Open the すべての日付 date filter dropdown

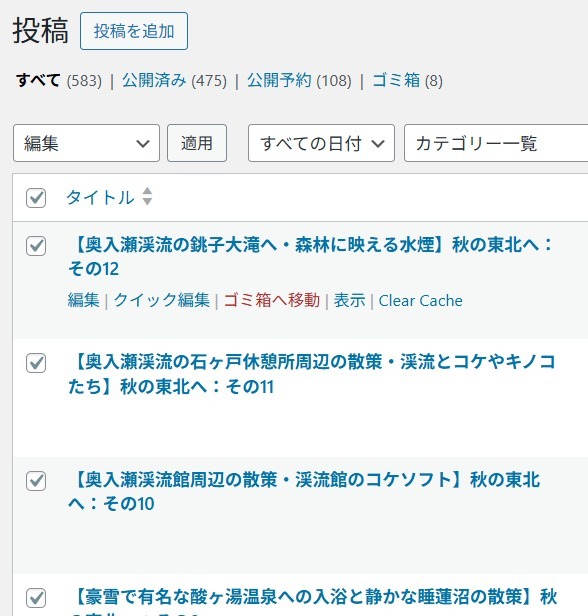(321, 143)
